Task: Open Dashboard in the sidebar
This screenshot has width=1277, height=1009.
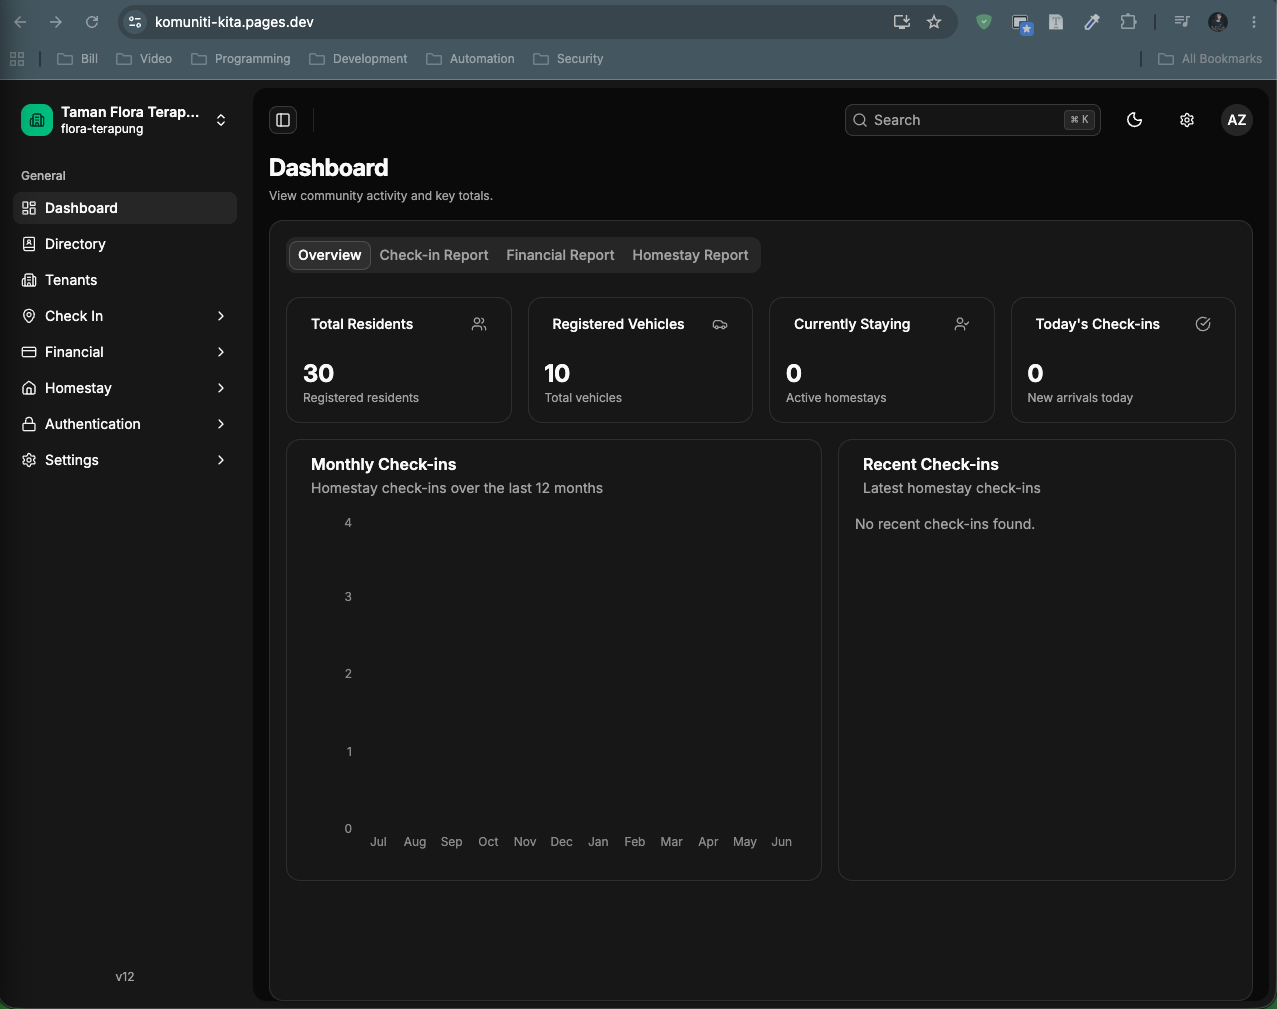Action: click(125, 208)
